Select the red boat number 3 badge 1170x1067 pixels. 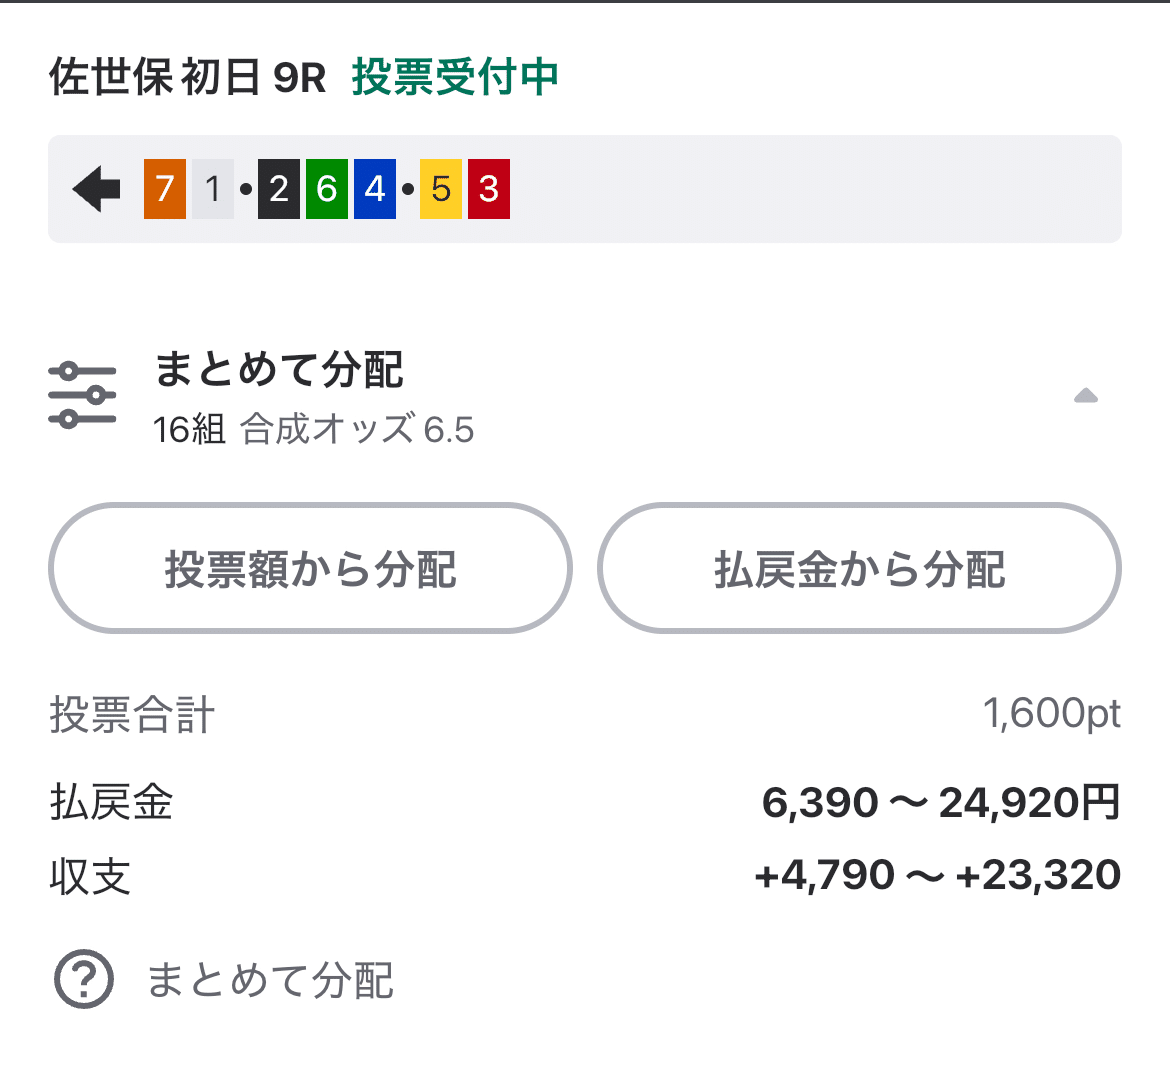tap(488, 190)
